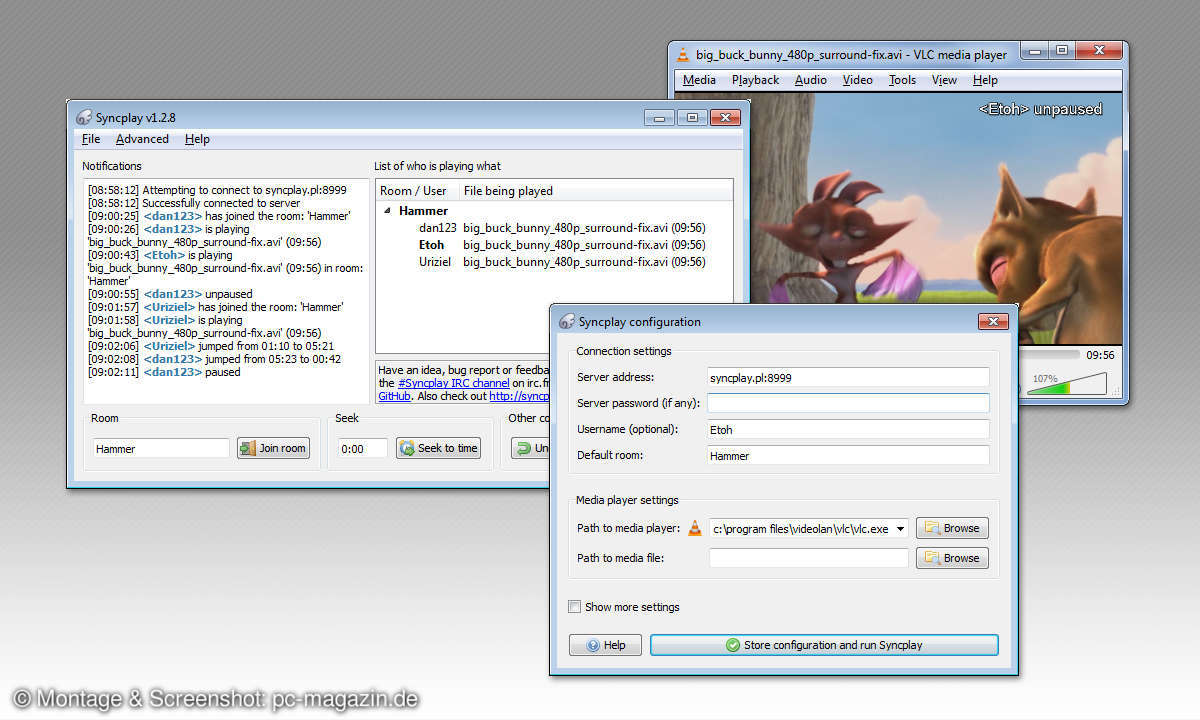Click the VLC playback seek bar
1200x720 pixels.
point(1049,354)
